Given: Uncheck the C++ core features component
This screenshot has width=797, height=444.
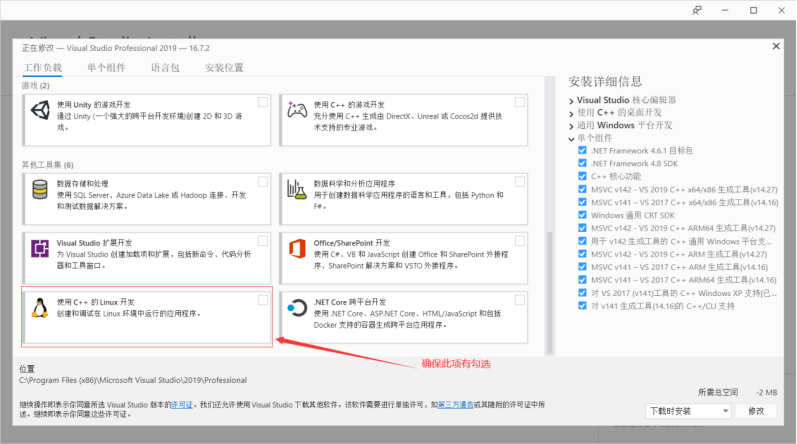Looking at the screenshot, I should [583, 176].
